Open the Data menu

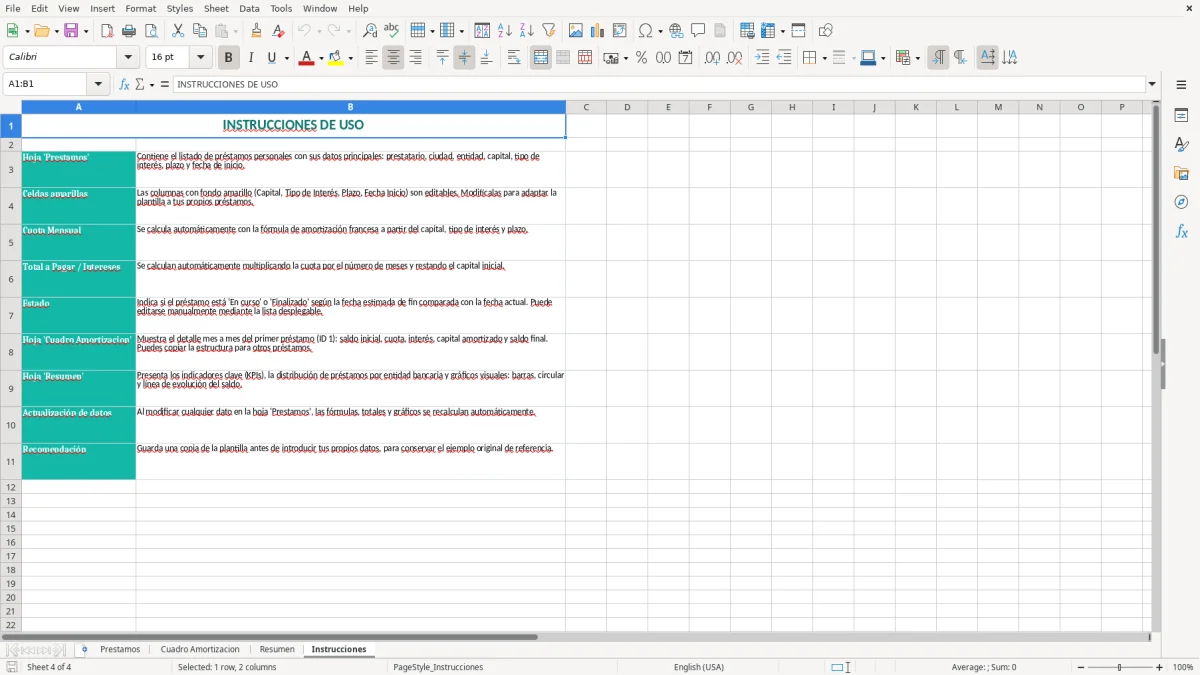pos(249,8)
